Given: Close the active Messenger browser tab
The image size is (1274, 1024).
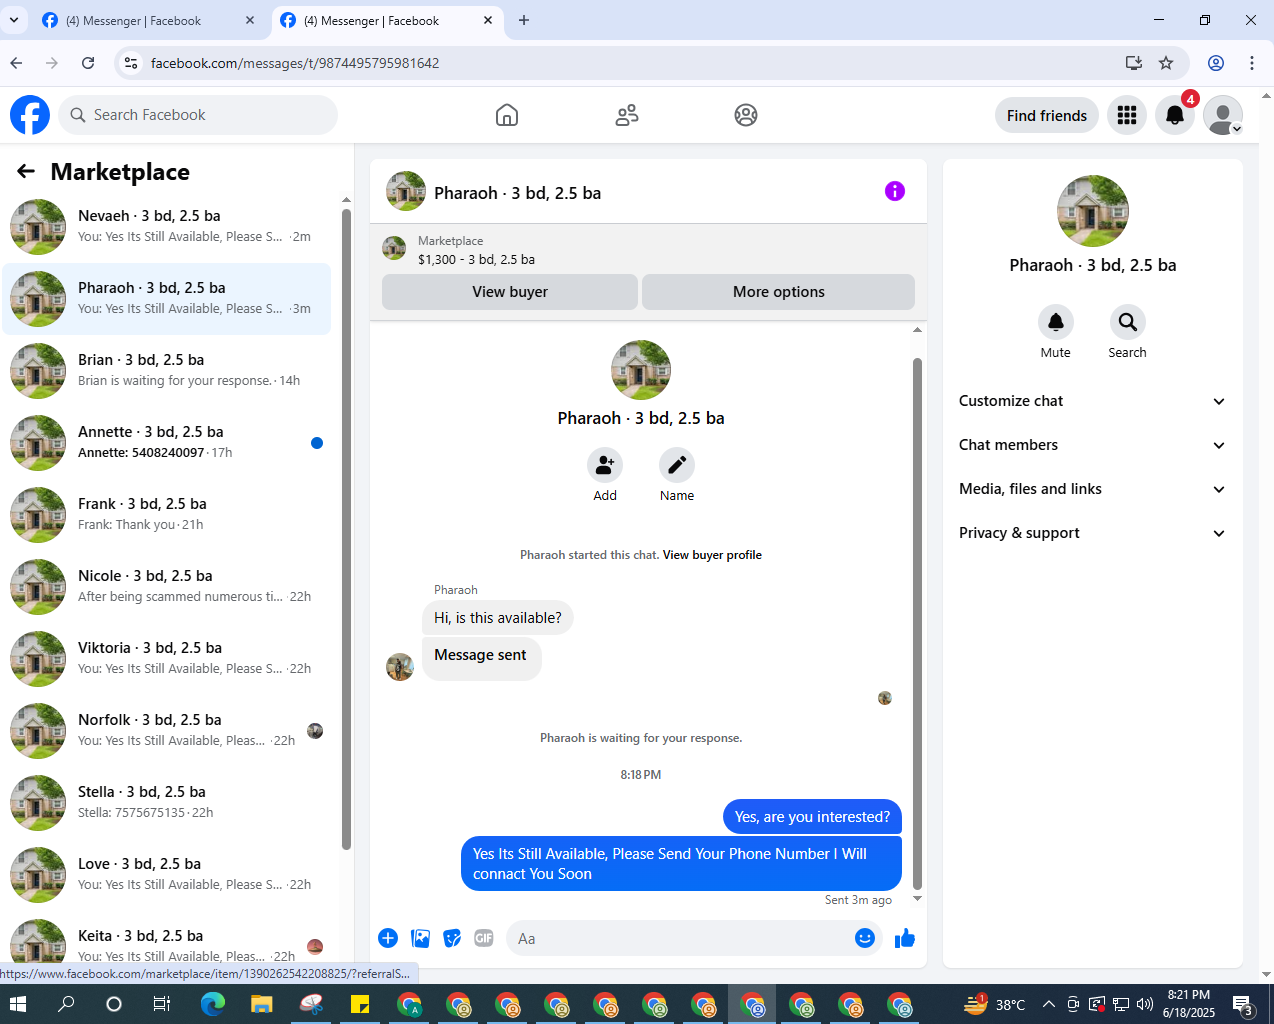Looking at the screenshot, I should click(489, 20).
